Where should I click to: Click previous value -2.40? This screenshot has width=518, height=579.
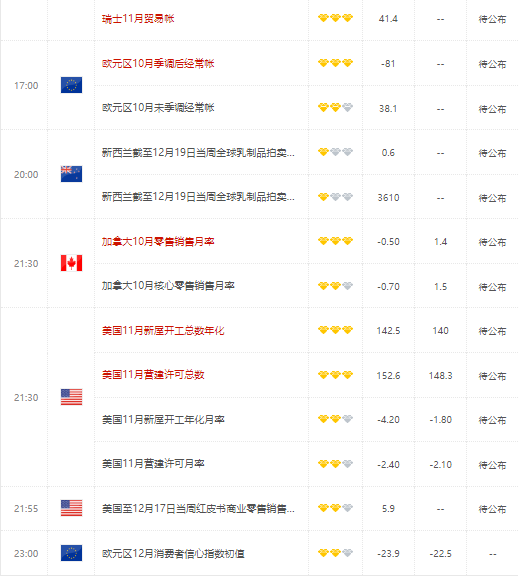click(x=388, y=465)
